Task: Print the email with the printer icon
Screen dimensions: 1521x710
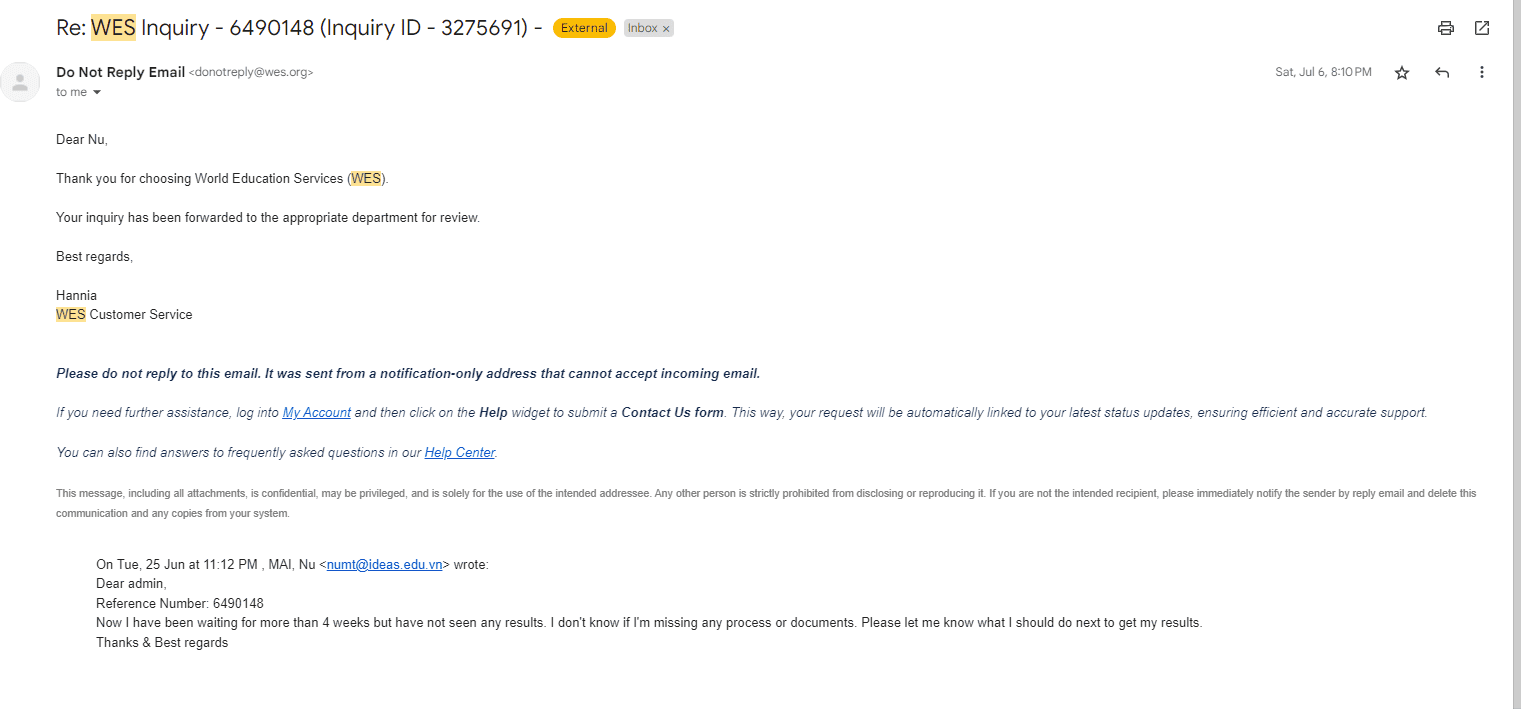Action: [1445, 28]
